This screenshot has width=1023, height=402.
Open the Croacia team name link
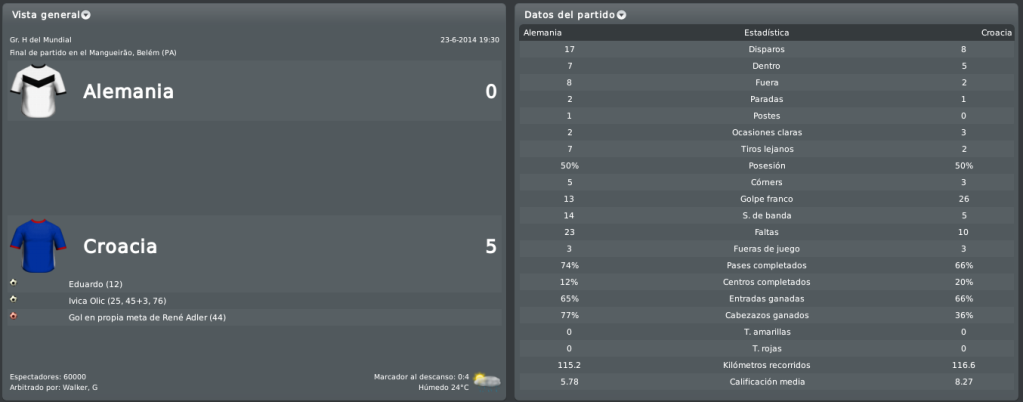pyautogui.click(x=120, y=247)
